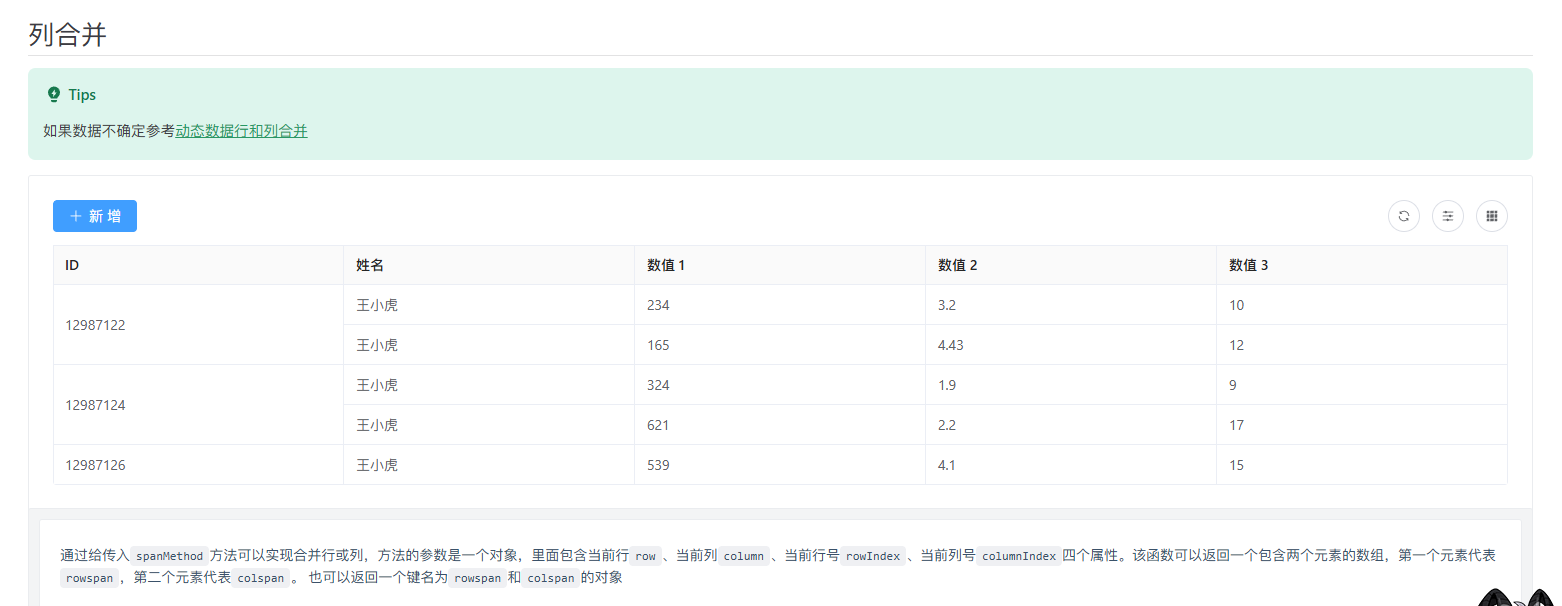Image resolution: width=1562 pixels, height=606 pixels.
Task: Click the refresh table icon
Action: [x=1403, y=216]
